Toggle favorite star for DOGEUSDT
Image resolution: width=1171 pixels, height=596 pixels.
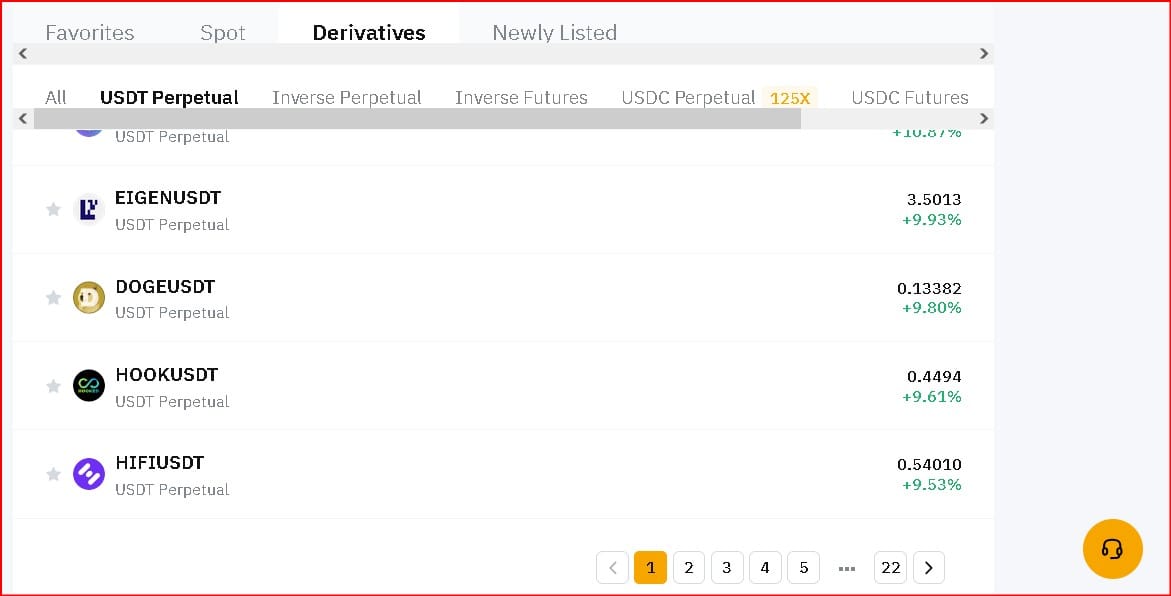[53, 298]
